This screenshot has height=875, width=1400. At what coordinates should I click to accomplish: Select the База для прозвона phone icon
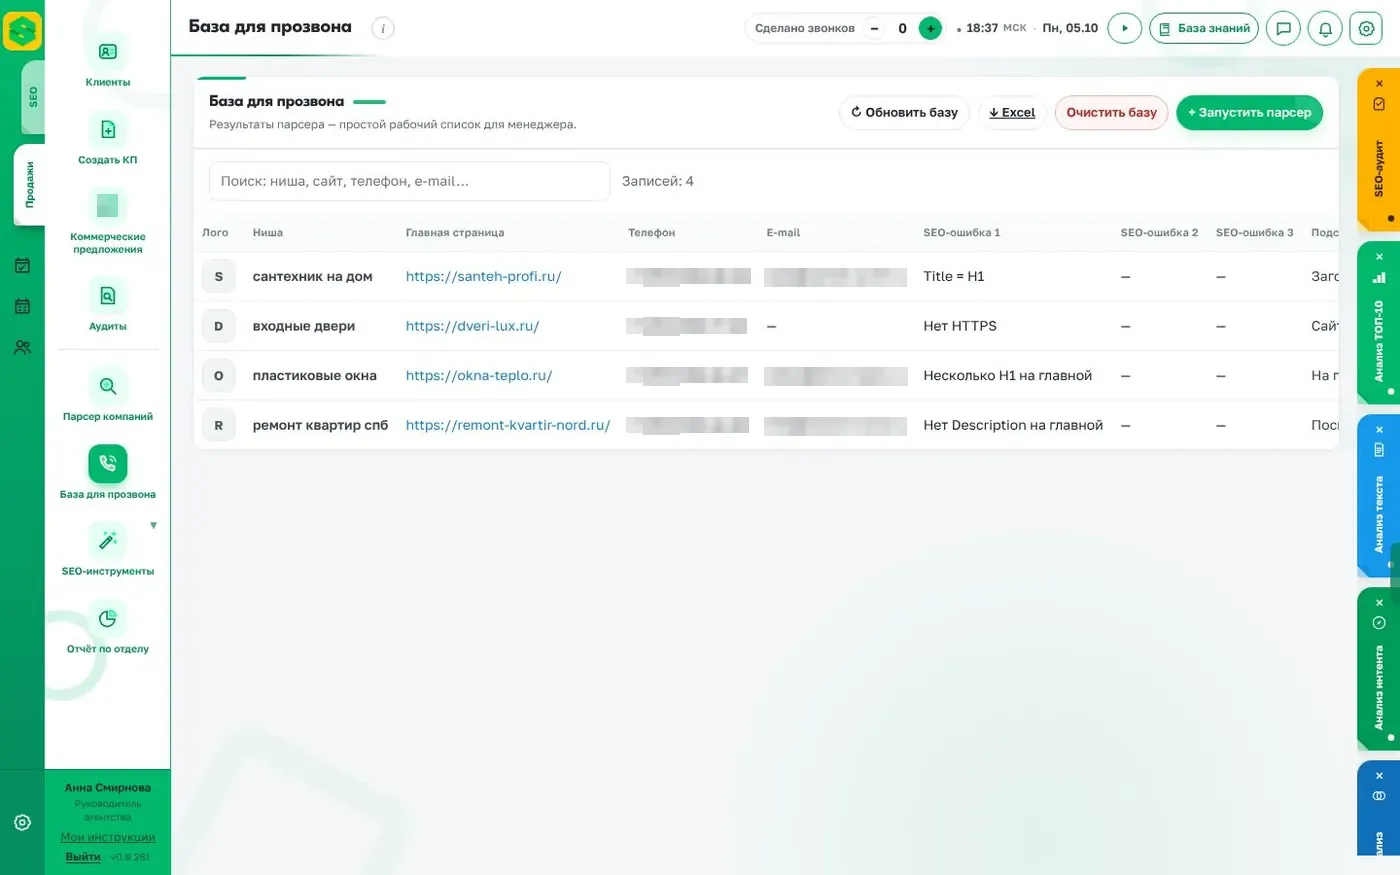click(x=108, y=463)
